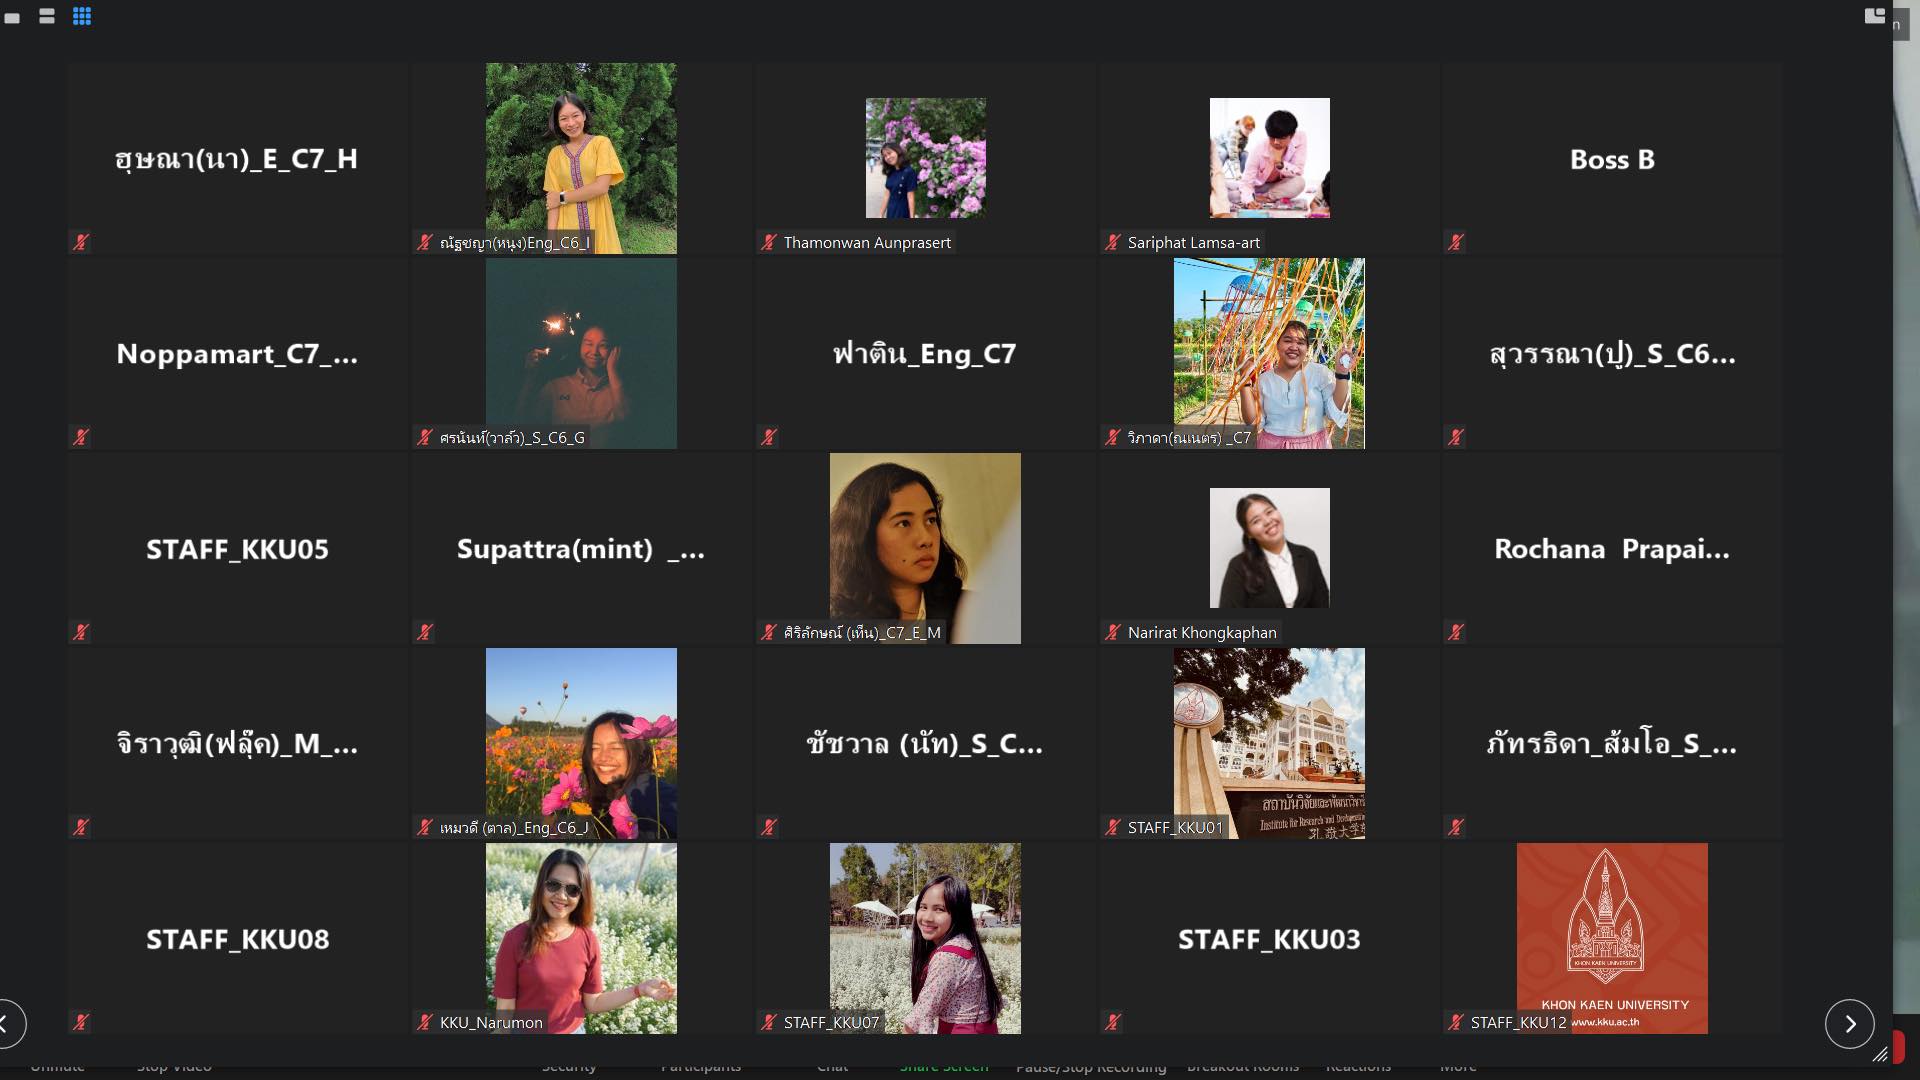
Task: Select the single-strip thumbnail view icon
Action: click(x=12, y=17)
